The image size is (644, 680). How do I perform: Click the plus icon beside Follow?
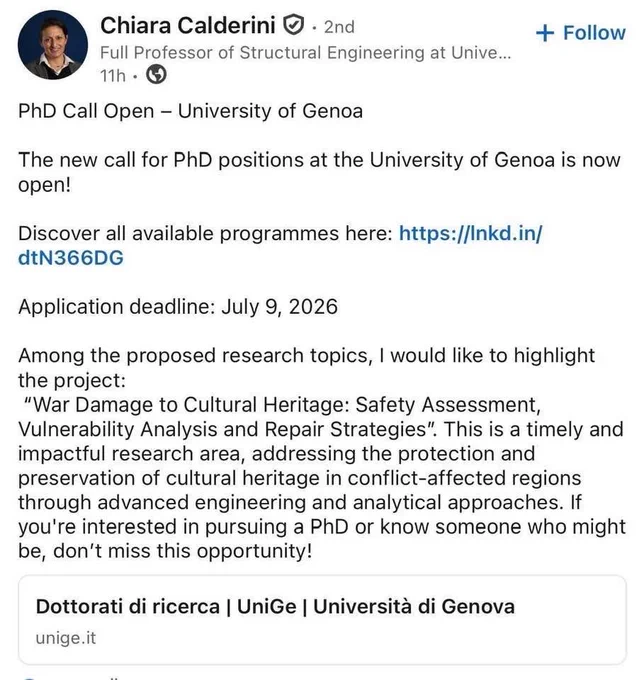click(x=545, y=33)
